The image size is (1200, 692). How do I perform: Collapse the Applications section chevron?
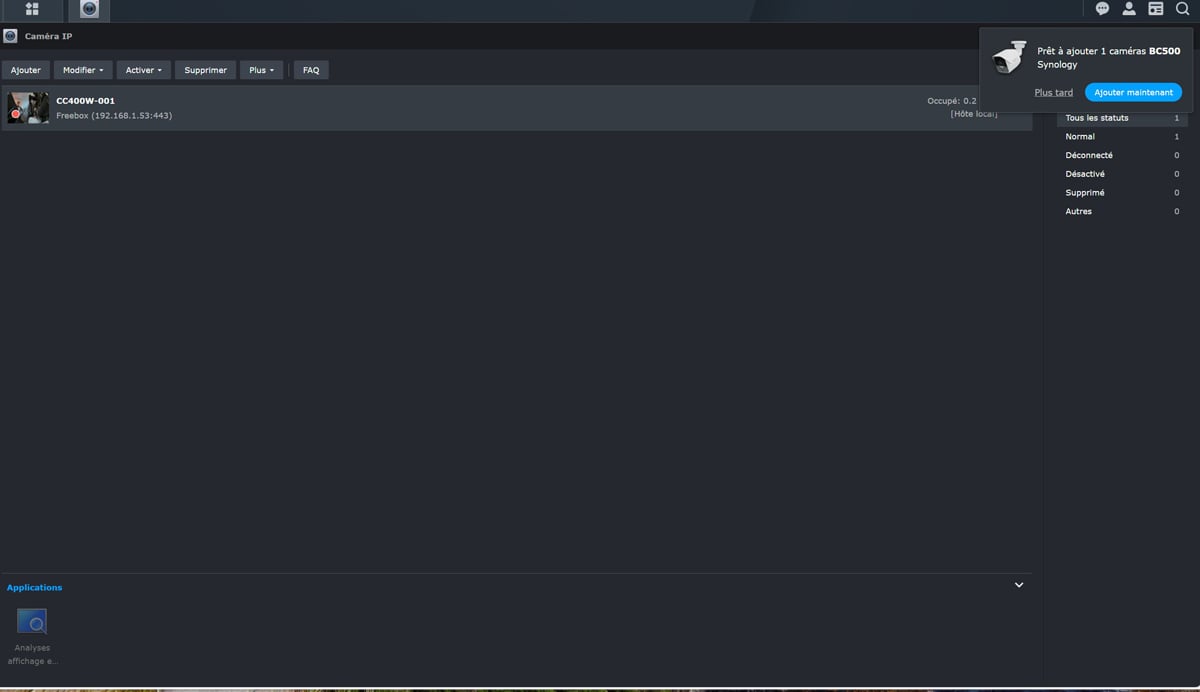coord(1019,585)
